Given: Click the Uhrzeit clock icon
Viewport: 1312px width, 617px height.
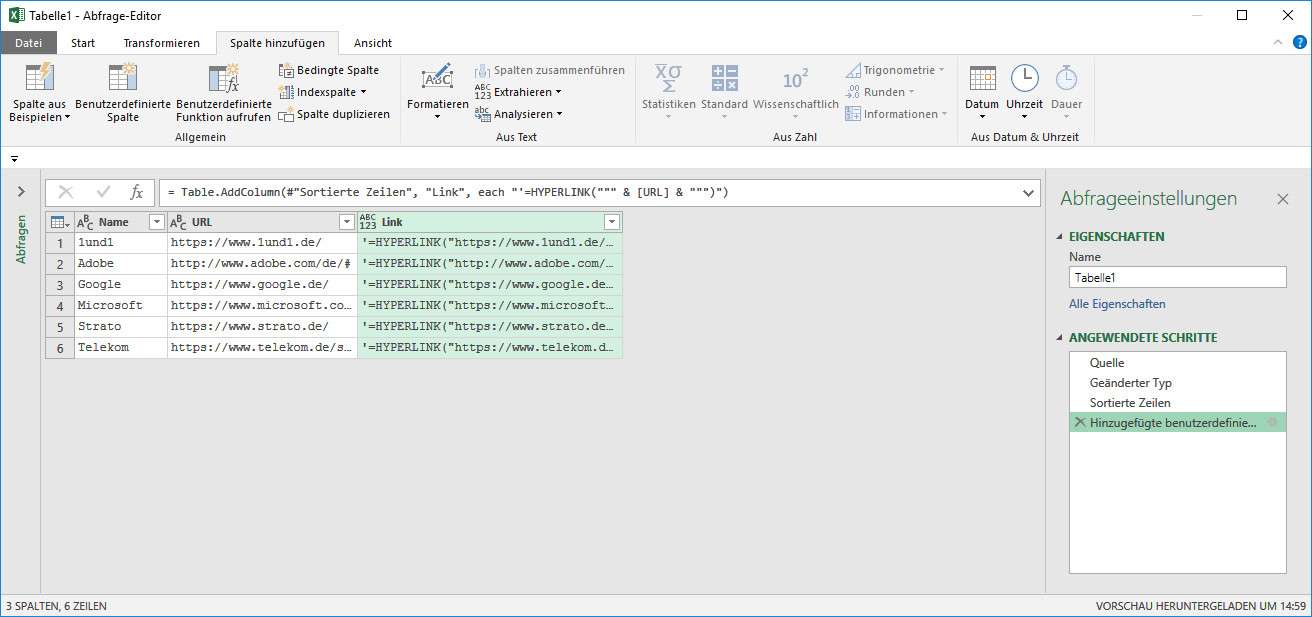Looking at the screenshot, I should coord(1024,78).
